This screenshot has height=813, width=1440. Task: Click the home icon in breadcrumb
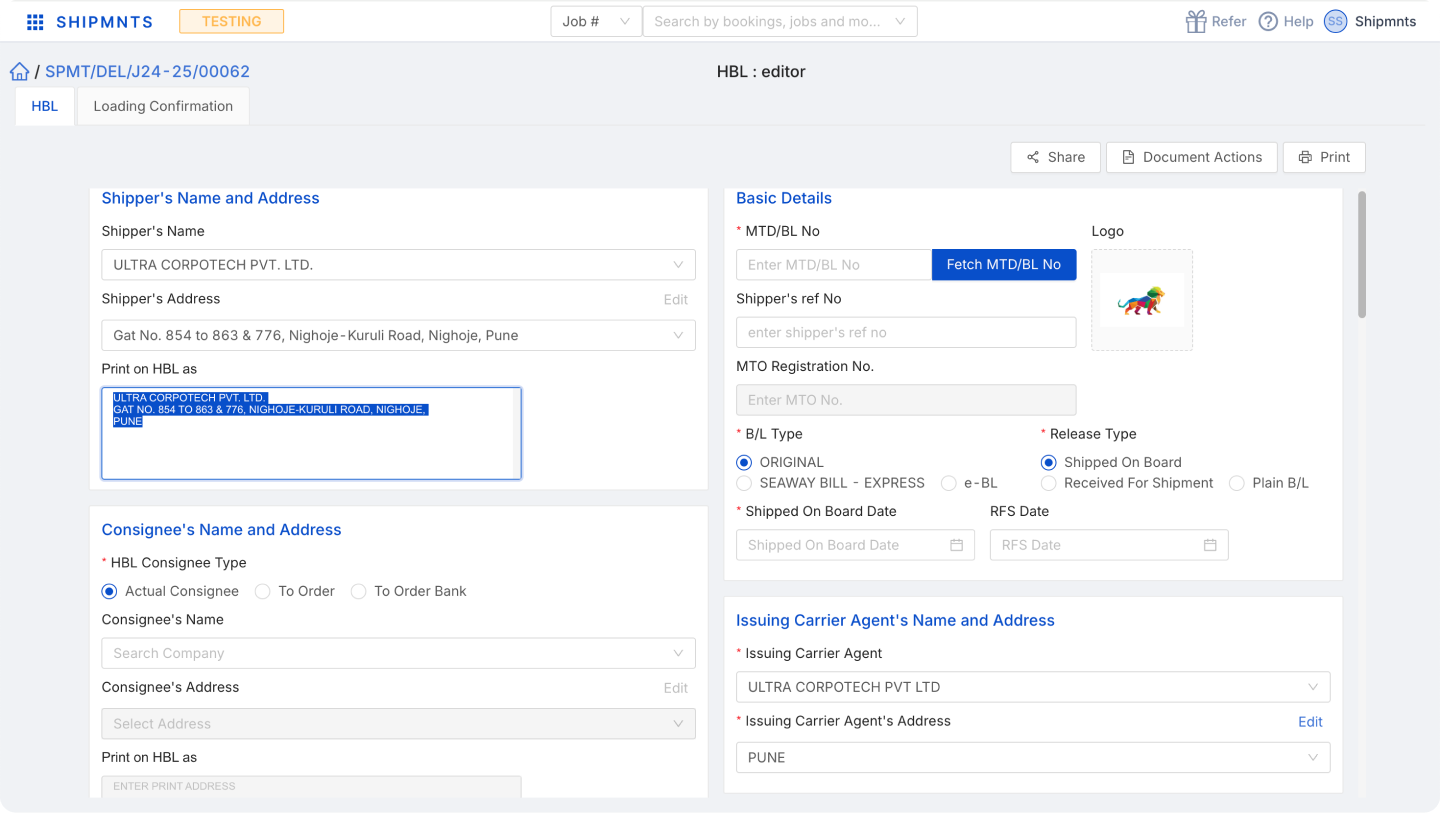click(x=19, y=72)
